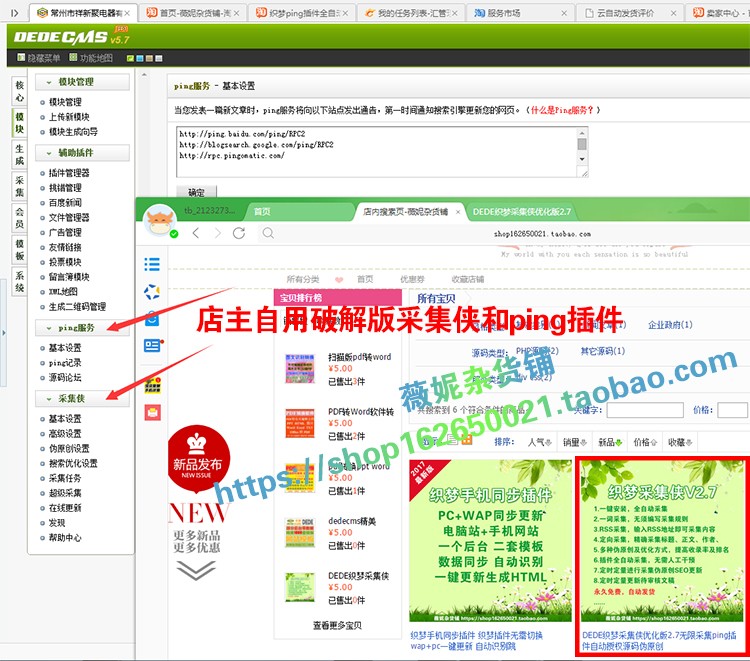Open the DEDE织梦采集侠优化版2.7 tab
This screenshot has height=661, width=750.
click(521, 212)
